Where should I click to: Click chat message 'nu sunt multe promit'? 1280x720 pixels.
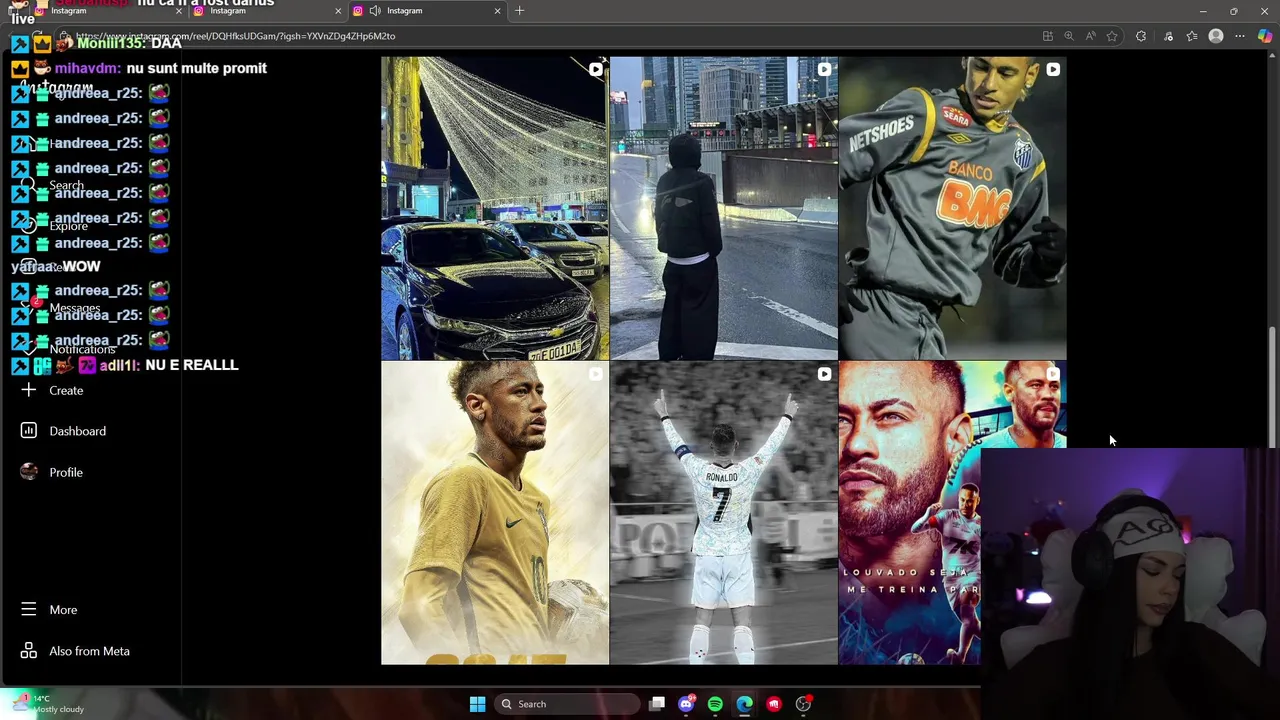tap(196, 68)
